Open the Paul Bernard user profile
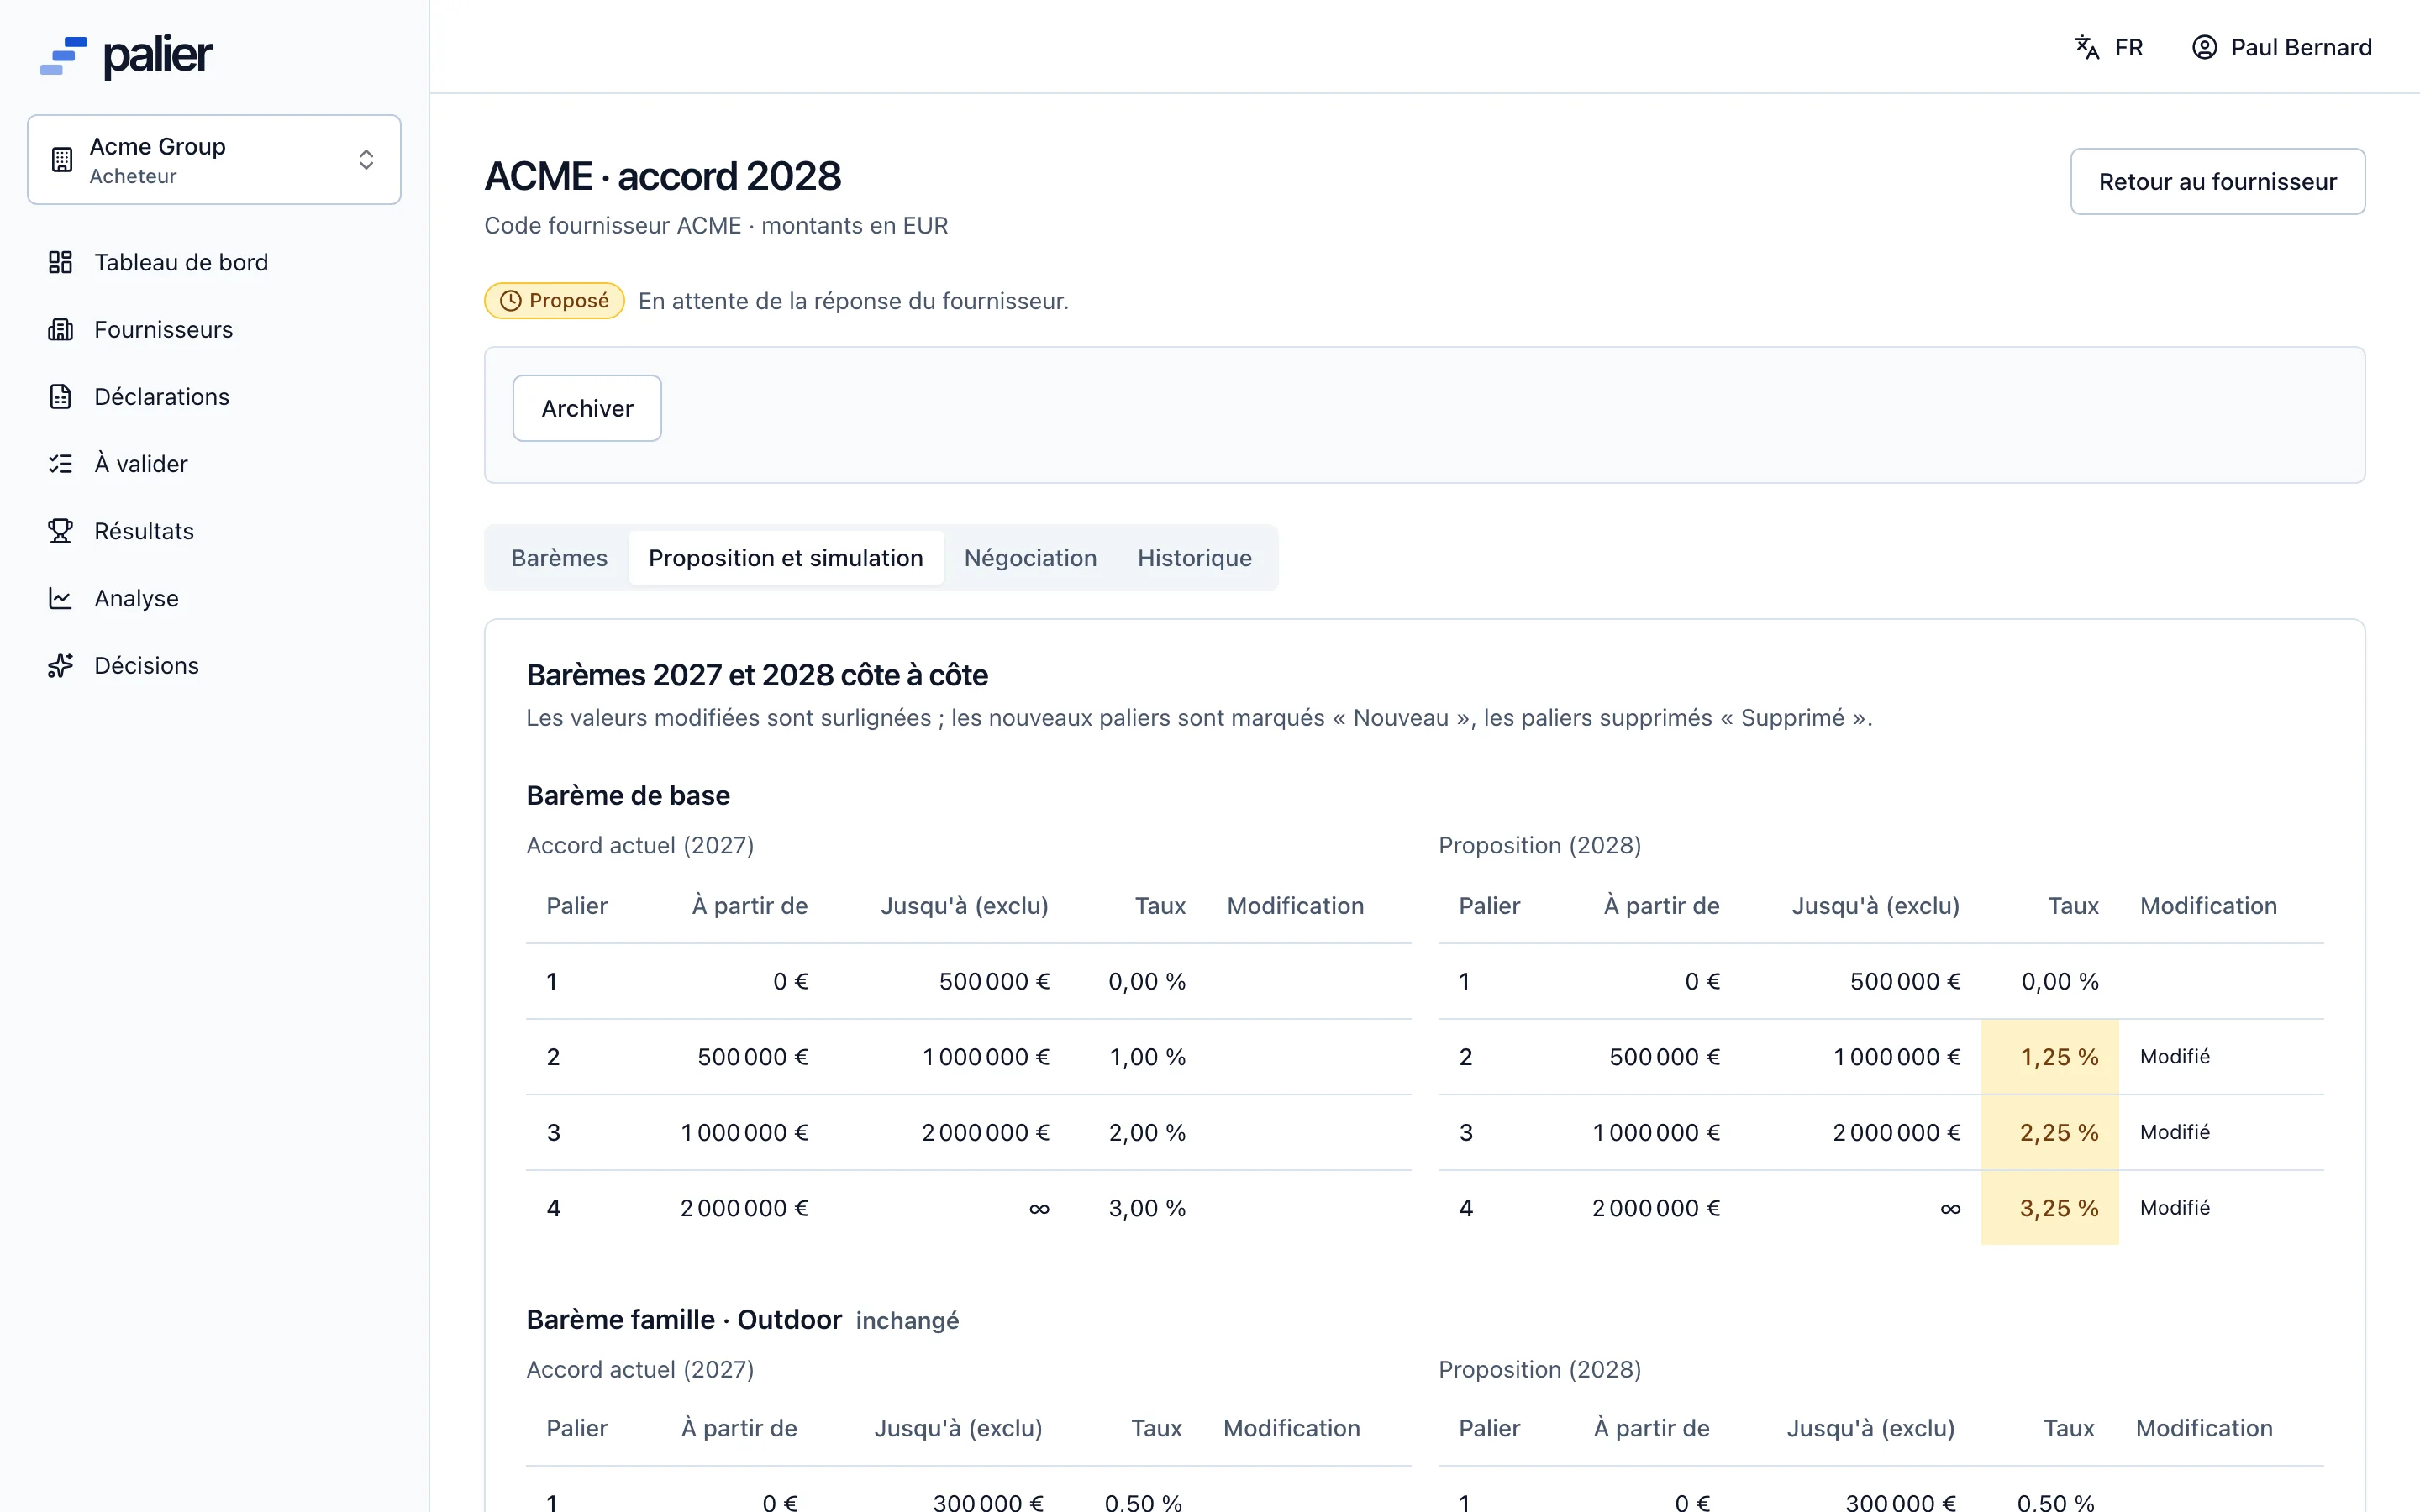Image resolution: width=2420 pixels, height=1512 pixels. point(2281,47)
